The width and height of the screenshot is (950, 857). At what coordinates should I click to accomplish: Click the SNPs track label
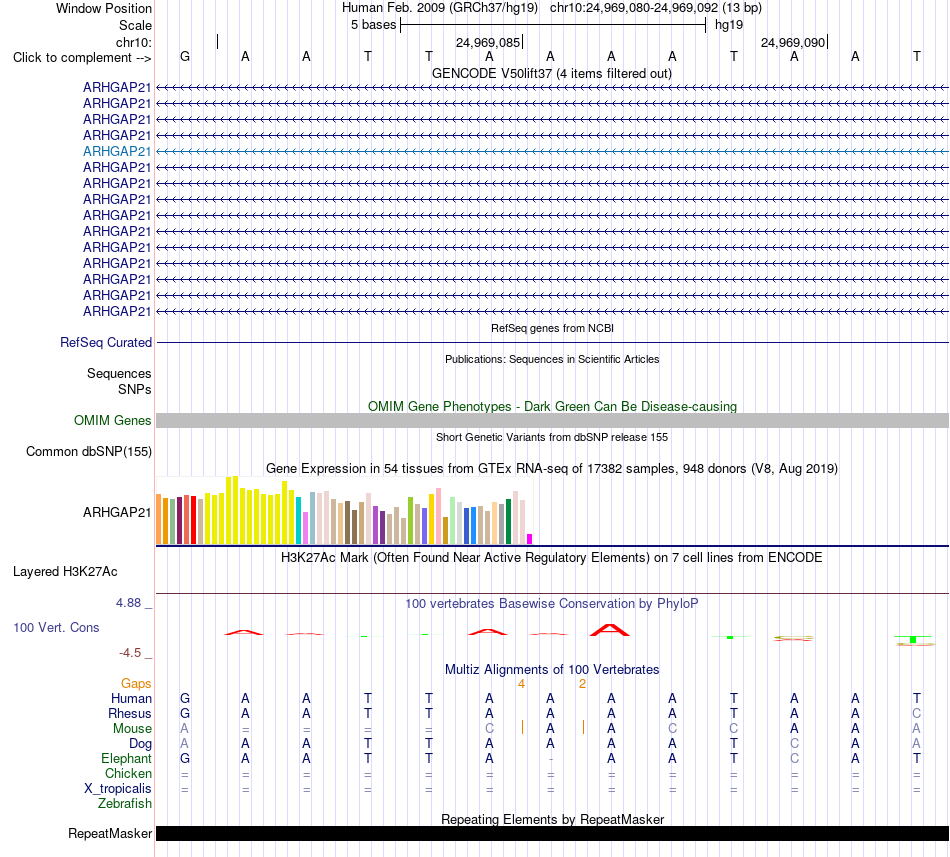(135, 389)
